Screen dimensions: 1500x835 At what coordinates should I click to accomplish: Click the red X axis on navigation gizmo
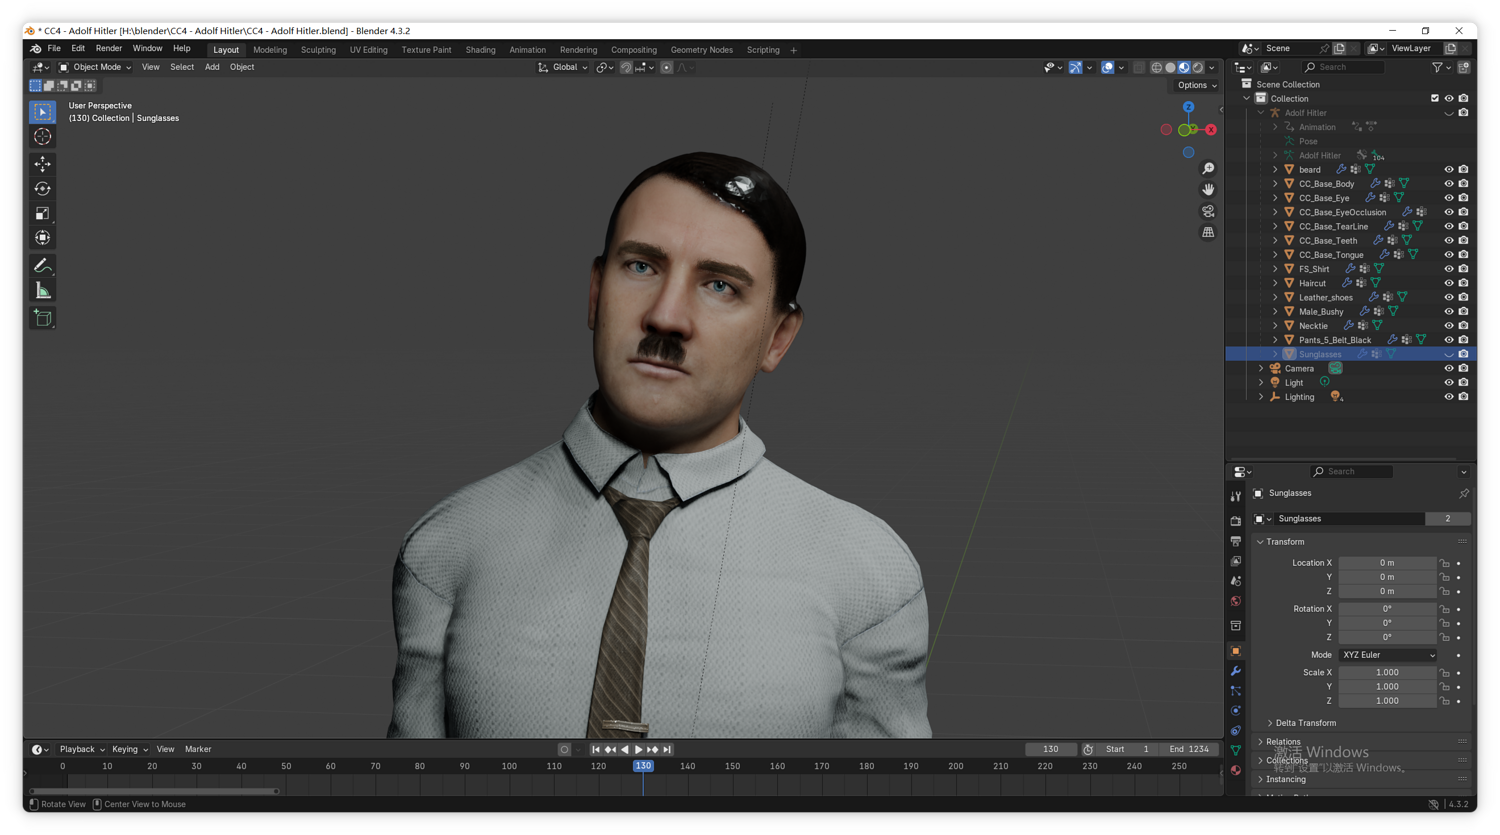pos(1211,130)
